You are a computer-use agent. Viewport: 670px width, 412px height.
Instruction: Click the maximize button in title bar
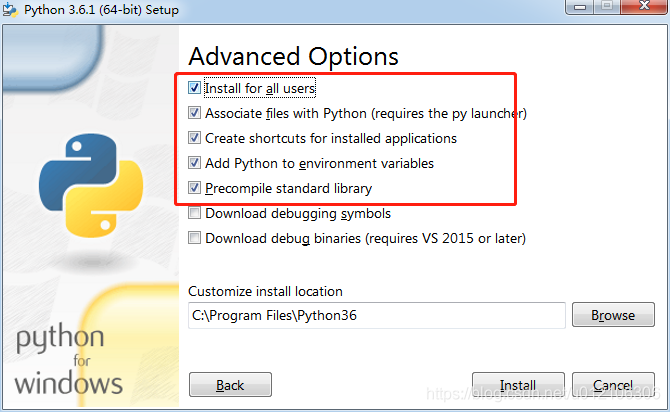point(607,6)
